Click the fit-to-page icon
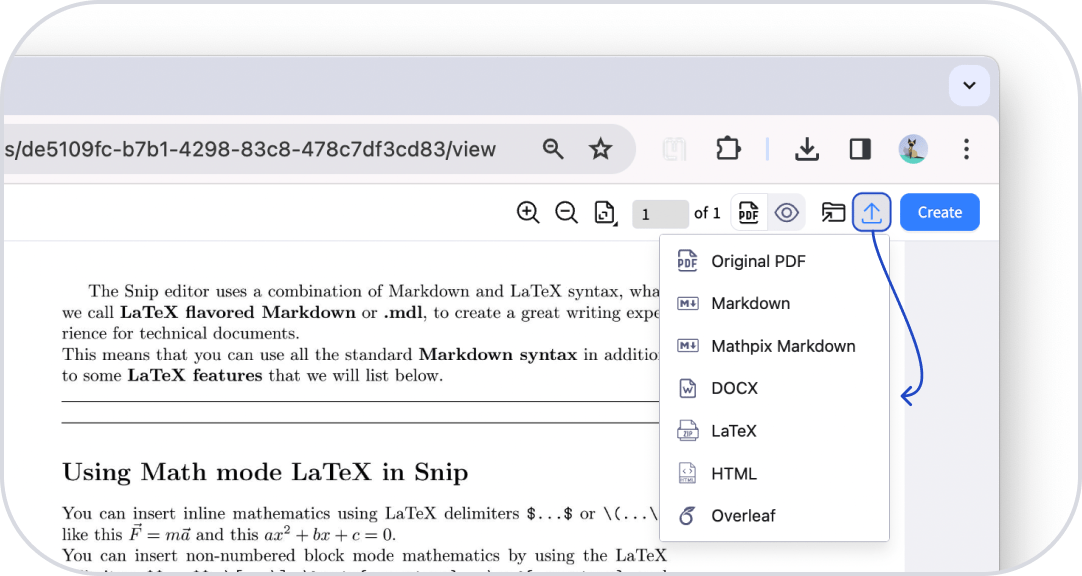The width and height of the screenshot is (1082, 576). point(605,212)
